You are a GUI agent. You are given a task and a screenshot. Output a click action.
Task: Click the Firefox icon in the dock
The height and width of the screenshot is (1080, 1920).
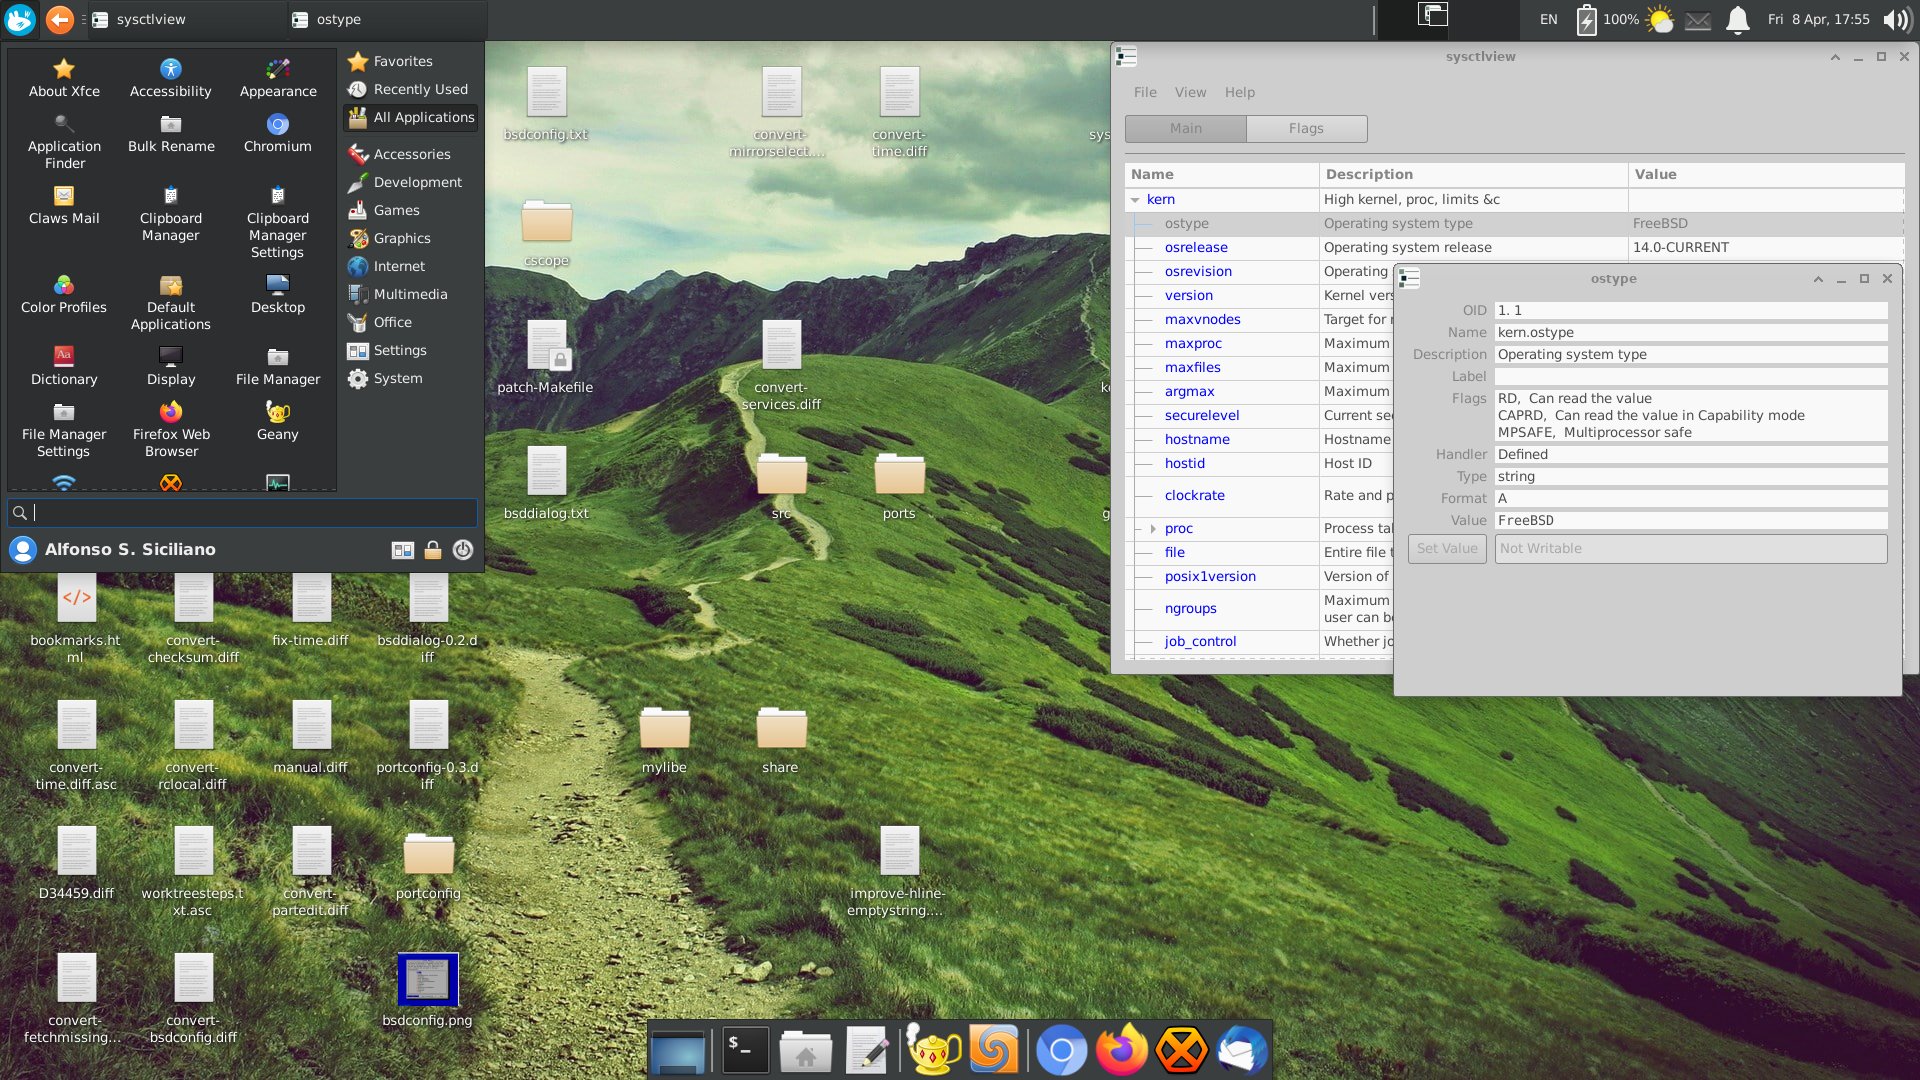(x=1122, y=1050)
